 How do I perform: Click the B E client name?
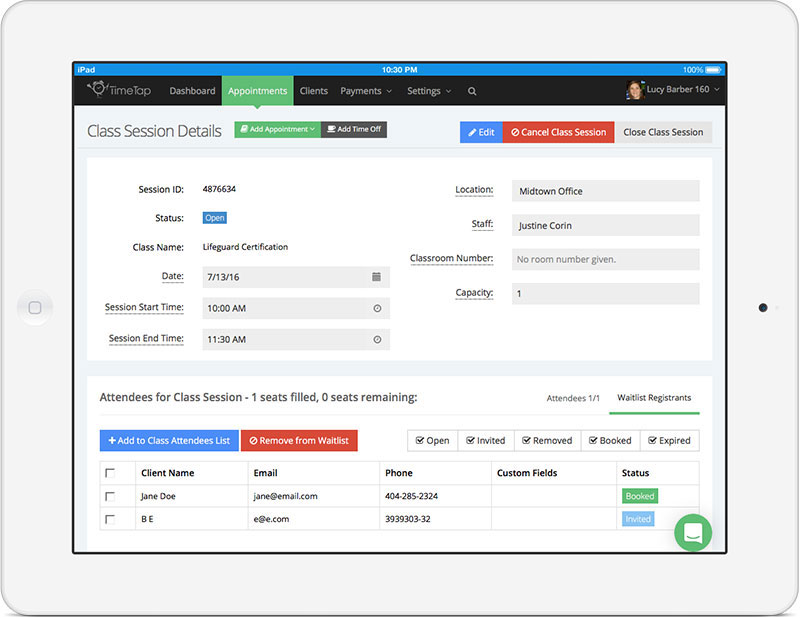tap(147, 519)
